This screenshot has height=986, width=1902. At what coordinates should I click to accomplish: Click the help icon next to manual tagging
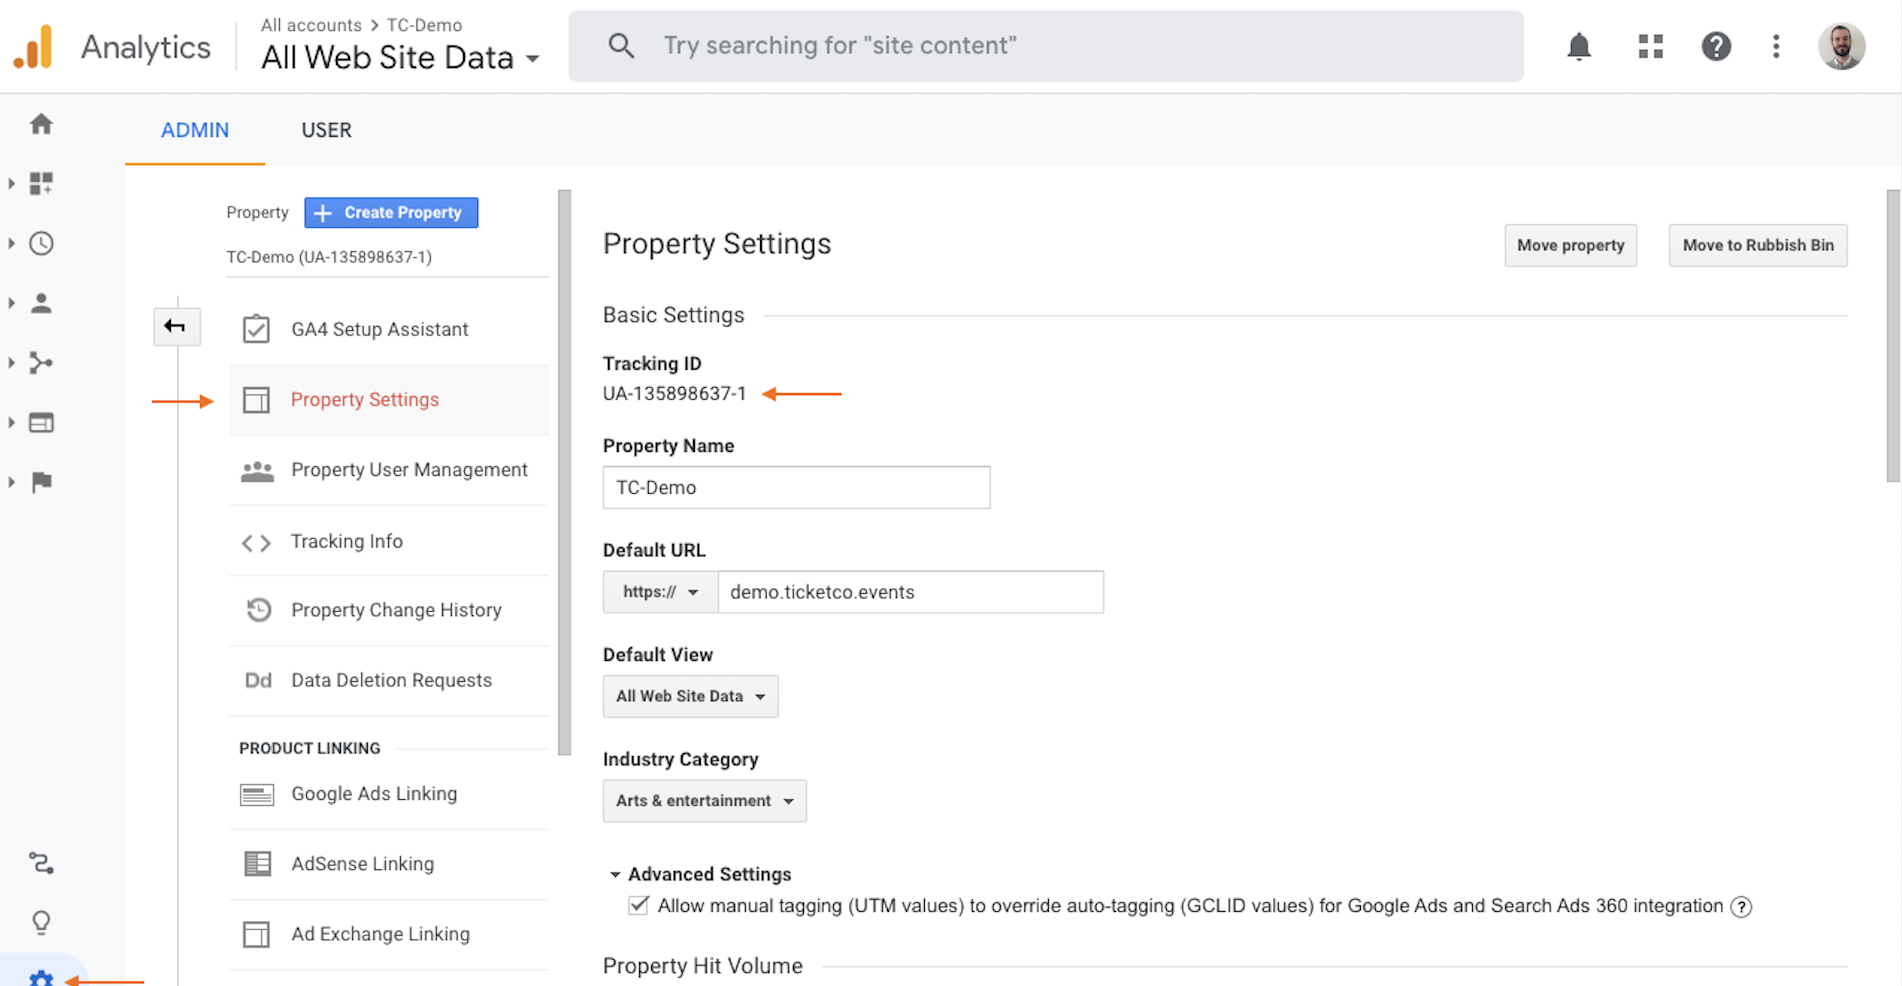tap(1741, 907)
